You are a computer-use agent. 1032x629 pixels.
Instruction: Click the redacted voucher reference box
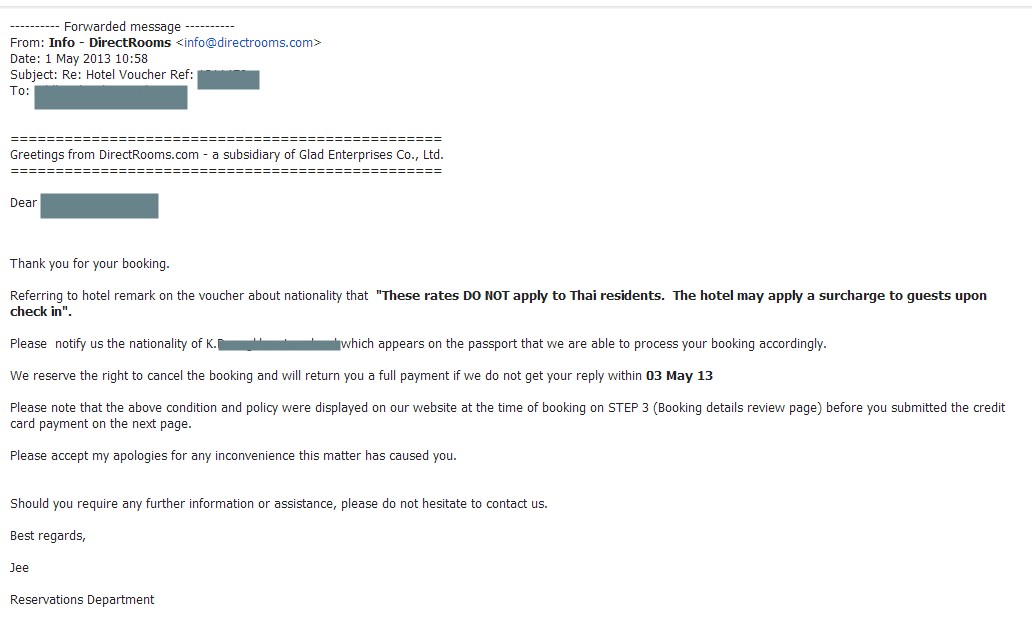[228, 80]
